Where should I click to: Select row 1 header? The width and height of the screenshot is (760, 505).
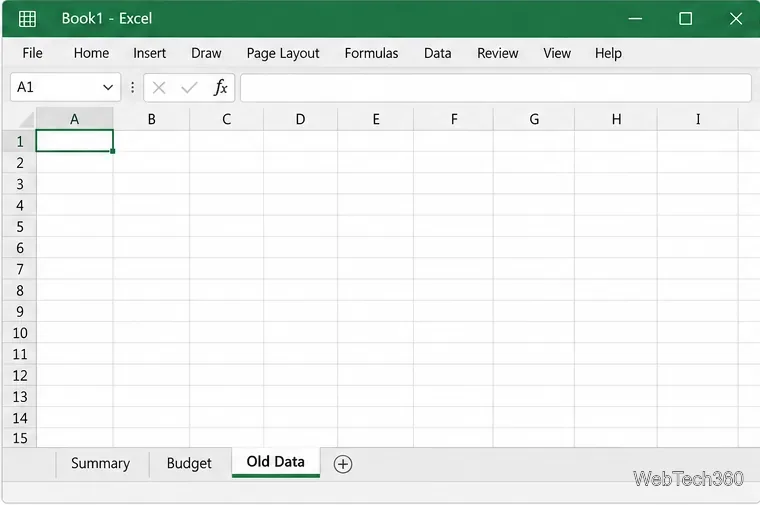tap(19, 141)
